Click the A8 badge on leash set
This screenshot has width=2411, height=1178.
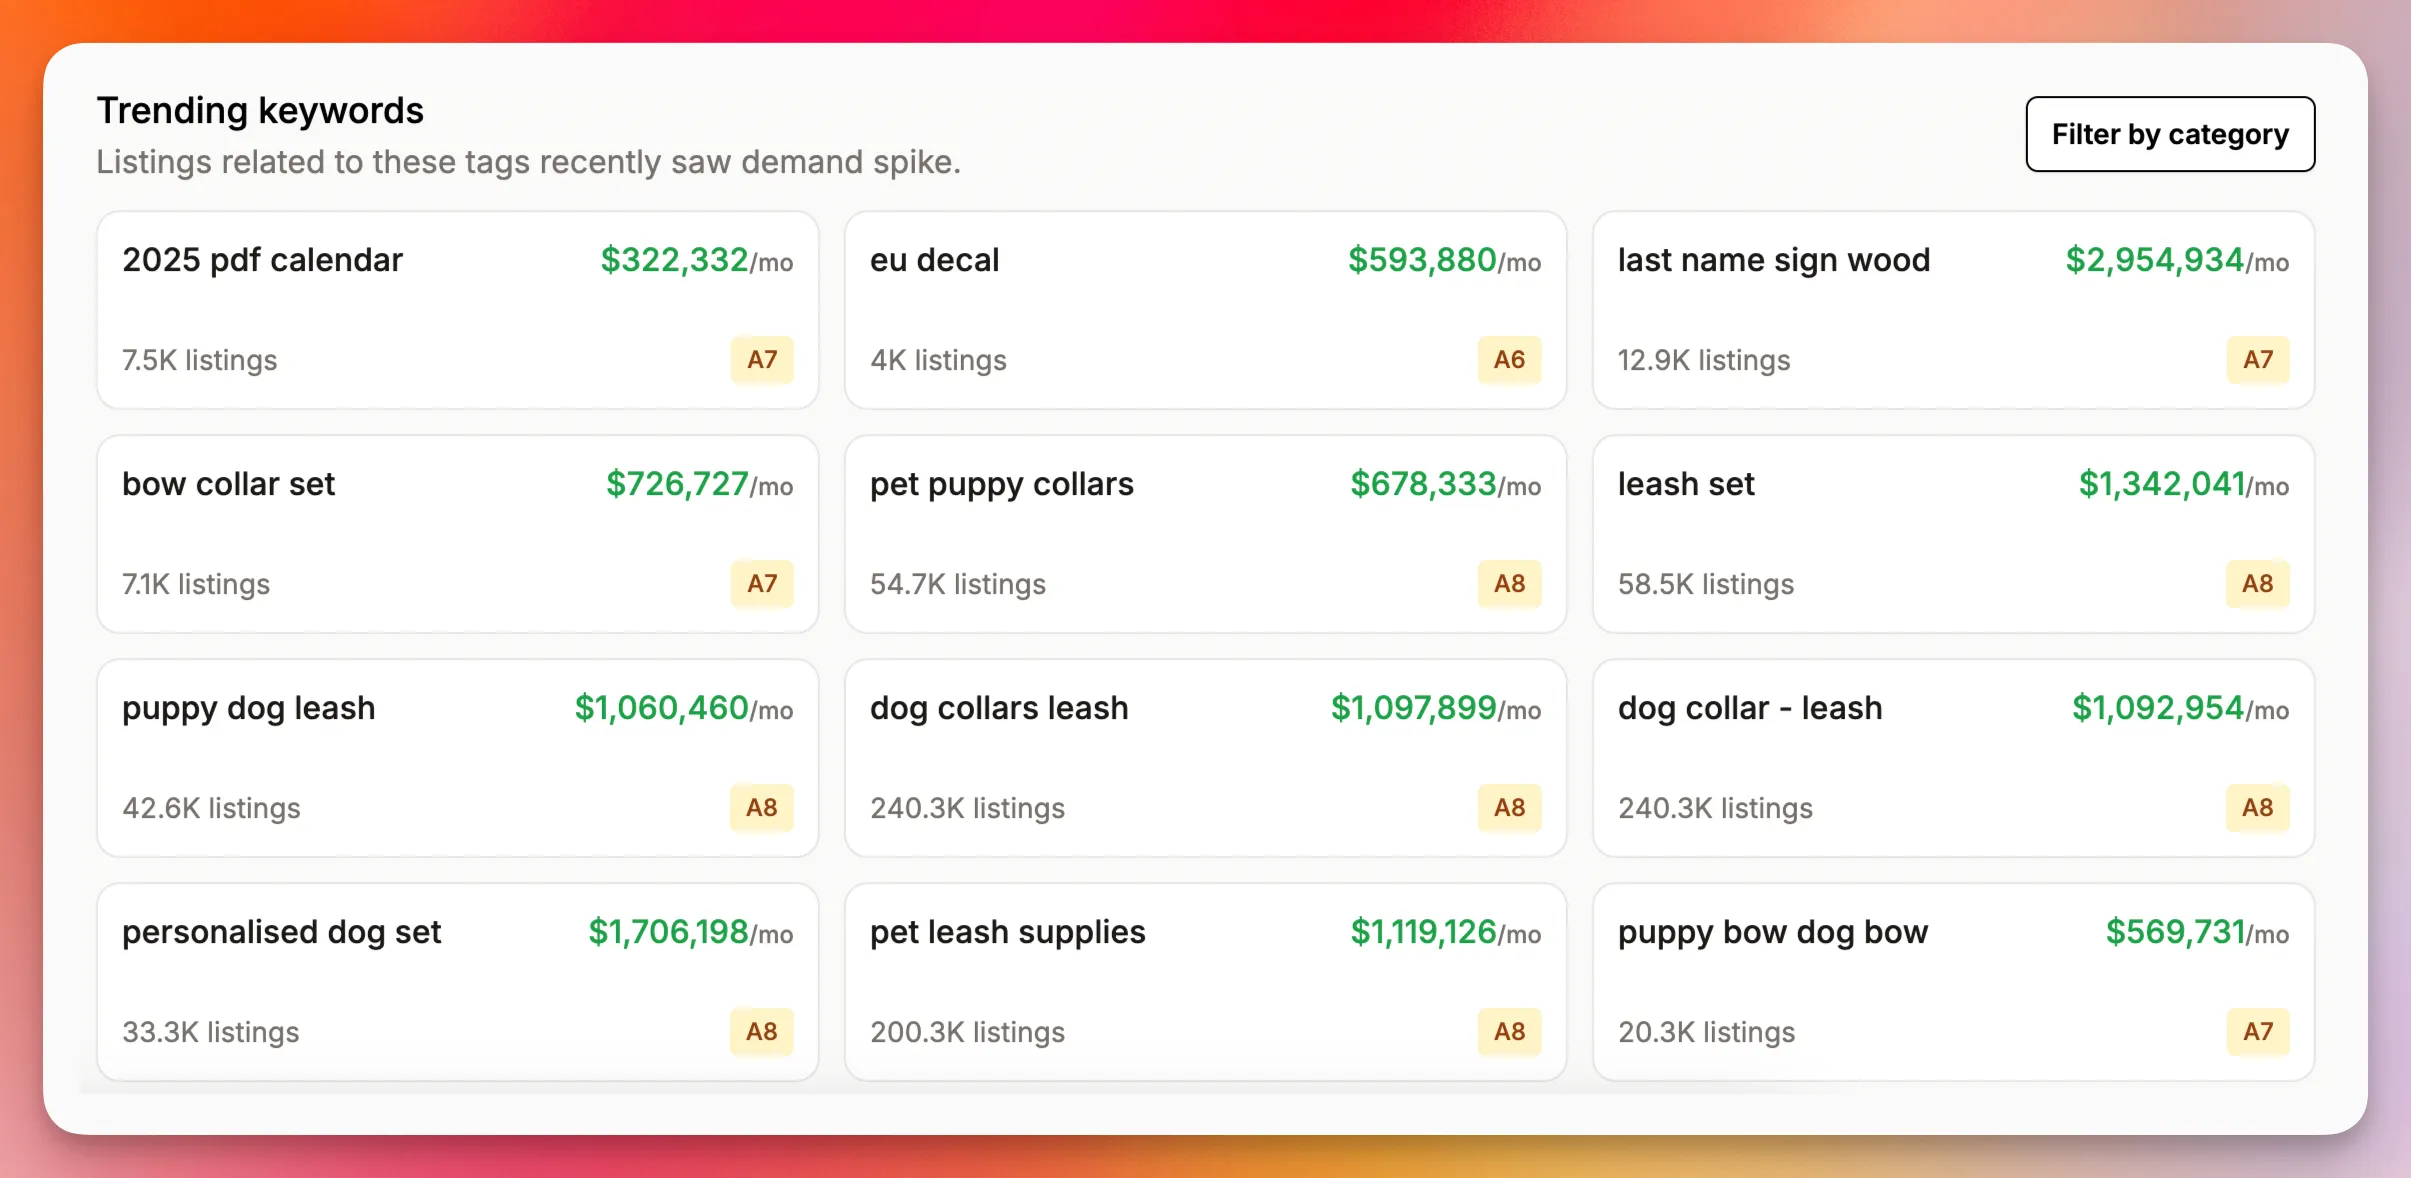[2257, 584]
